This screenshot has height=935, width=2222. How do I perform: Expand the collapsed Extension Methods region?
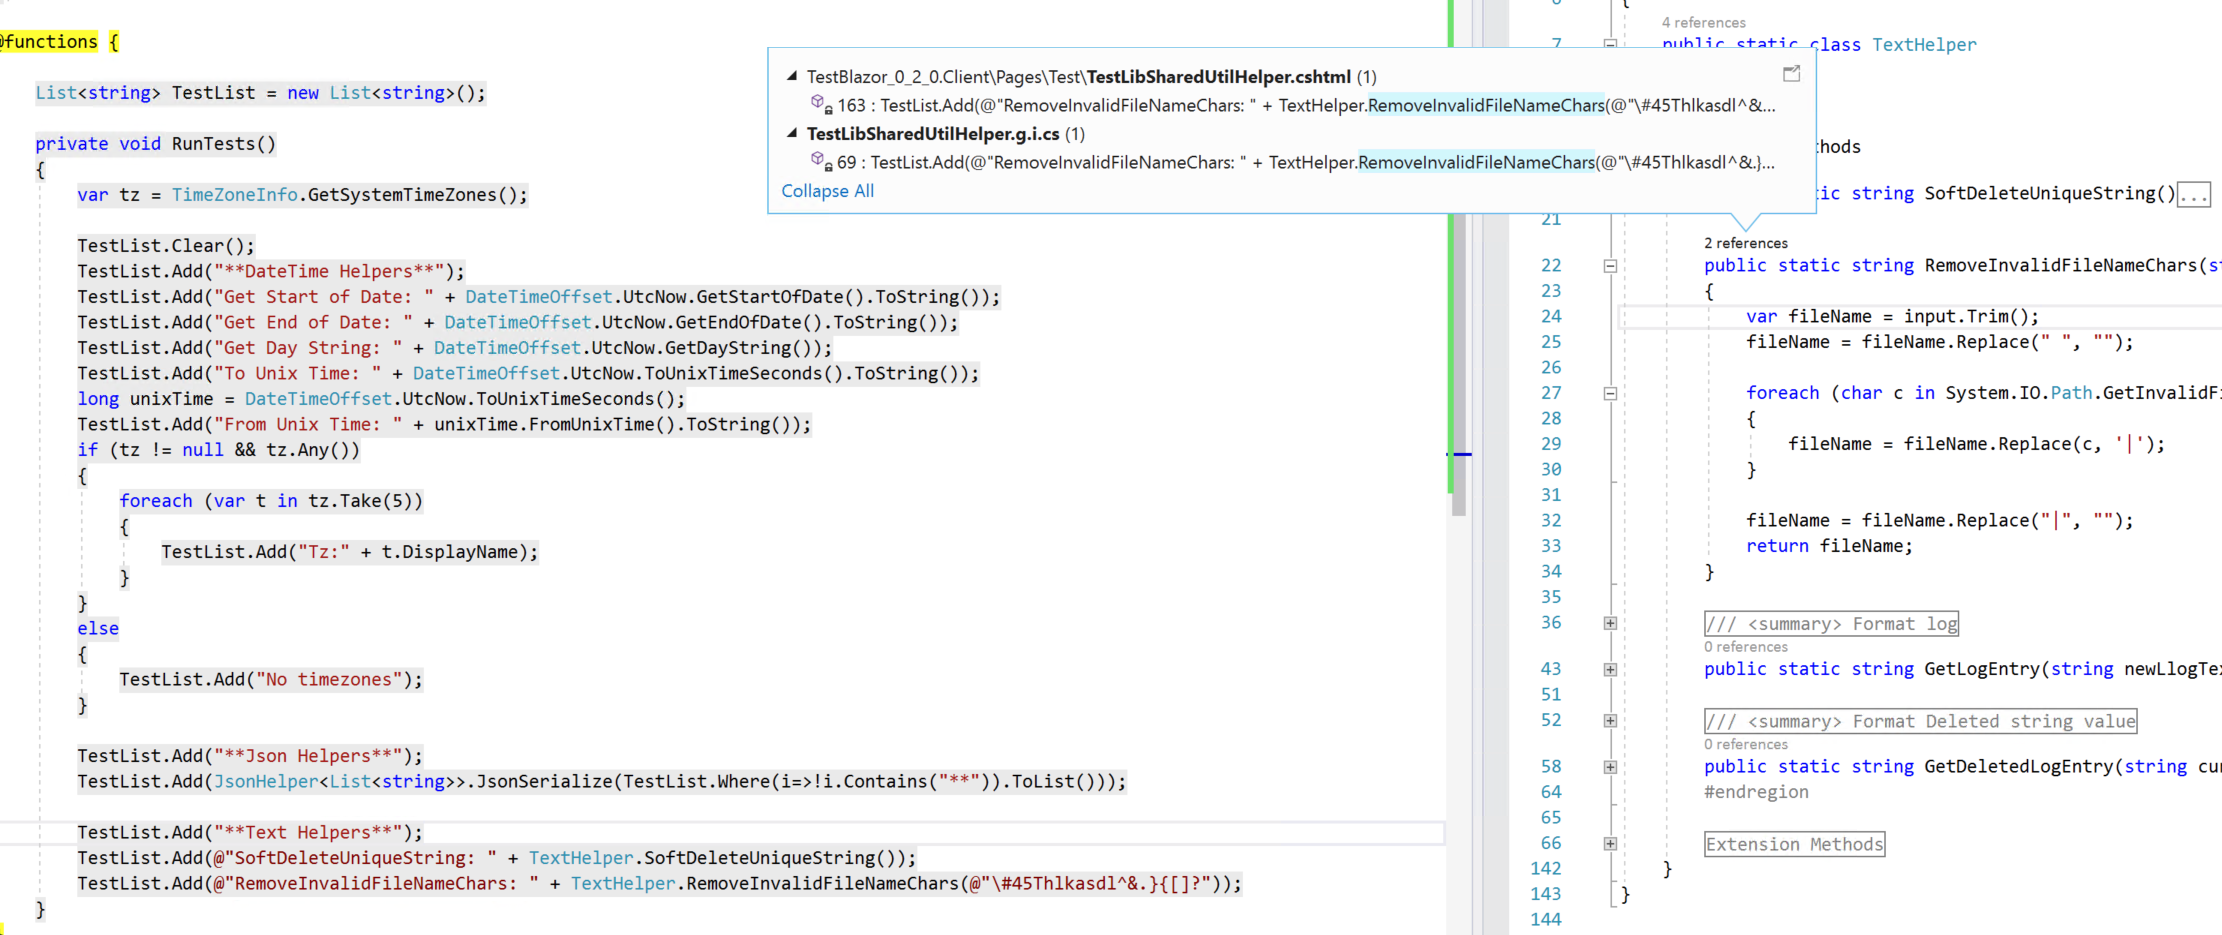(x=1794, y=843)
